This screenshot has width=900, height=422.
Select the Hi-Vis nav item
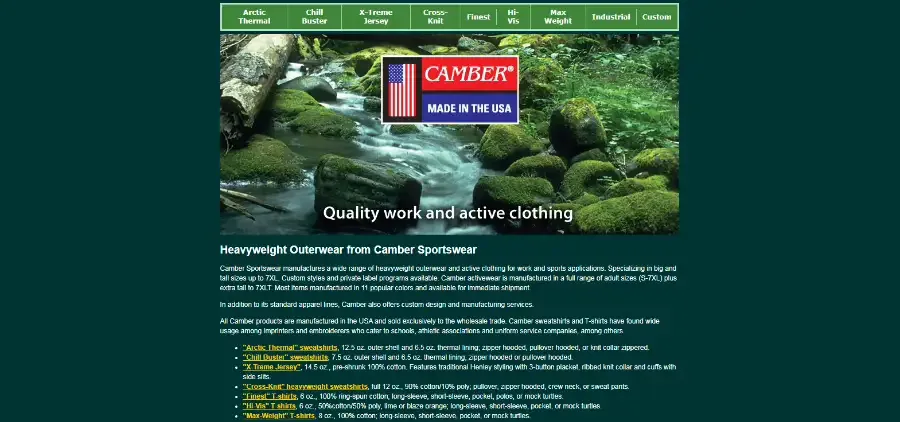click(x=513, y=17)
